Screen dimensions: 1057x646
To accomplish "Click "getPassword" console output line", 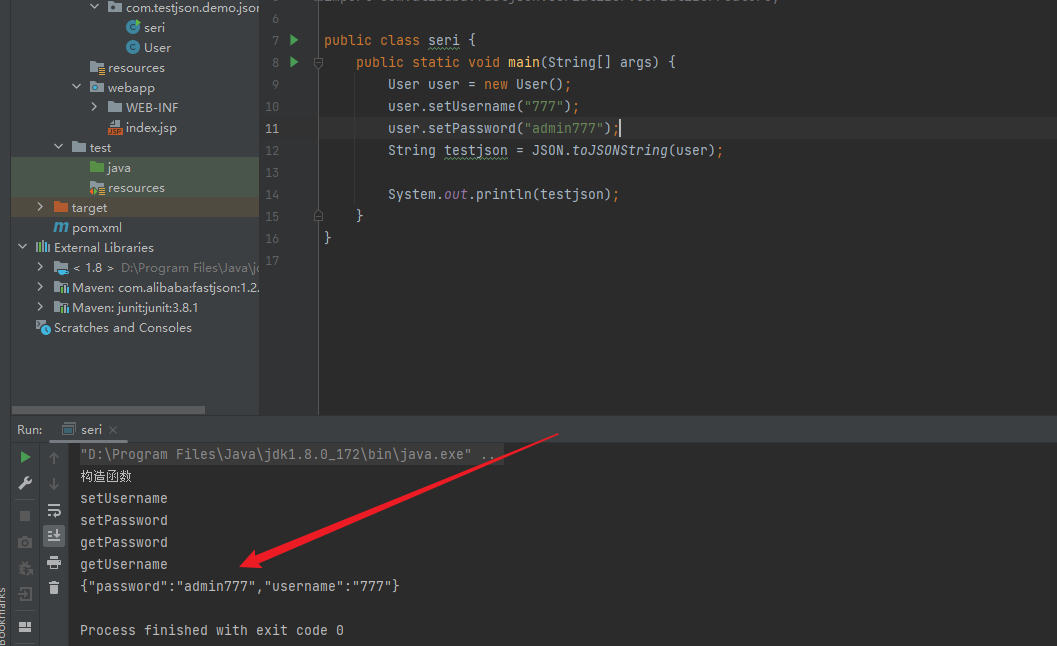I will point(124,542).
